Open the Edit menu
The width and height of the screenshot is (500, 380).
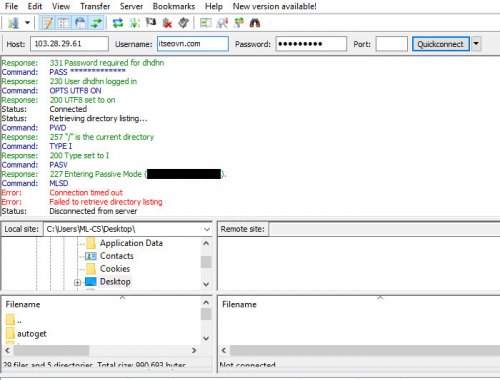tap(35, 6)
